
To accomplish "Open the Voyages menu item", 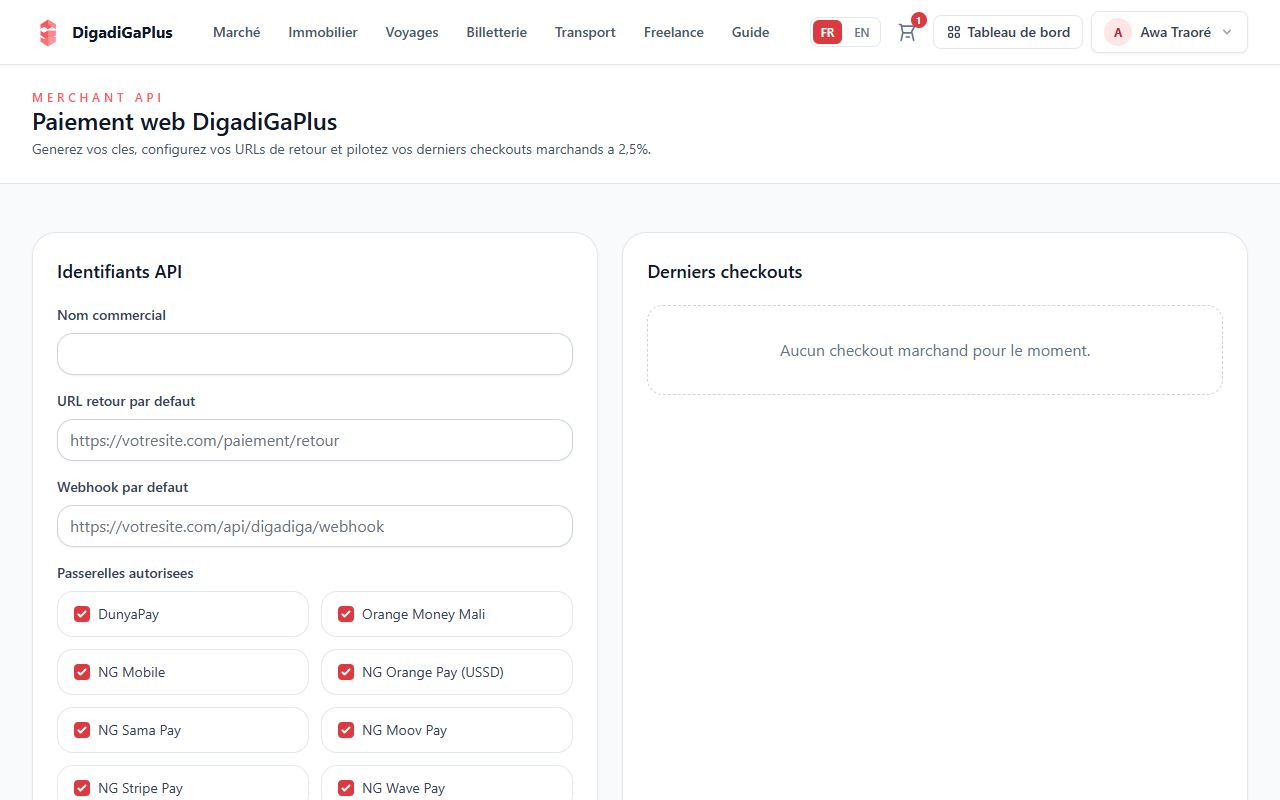I will pos(412,32).
